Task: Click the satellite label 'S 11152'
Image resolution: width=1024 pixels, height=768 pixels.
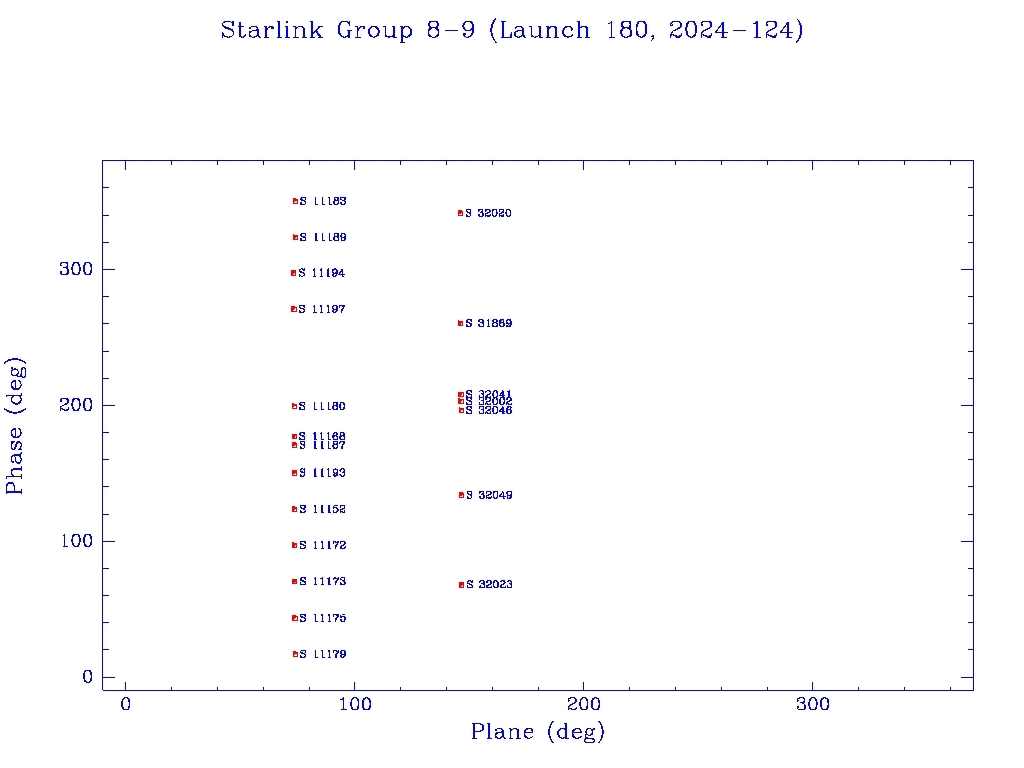Action: [322, 509]
